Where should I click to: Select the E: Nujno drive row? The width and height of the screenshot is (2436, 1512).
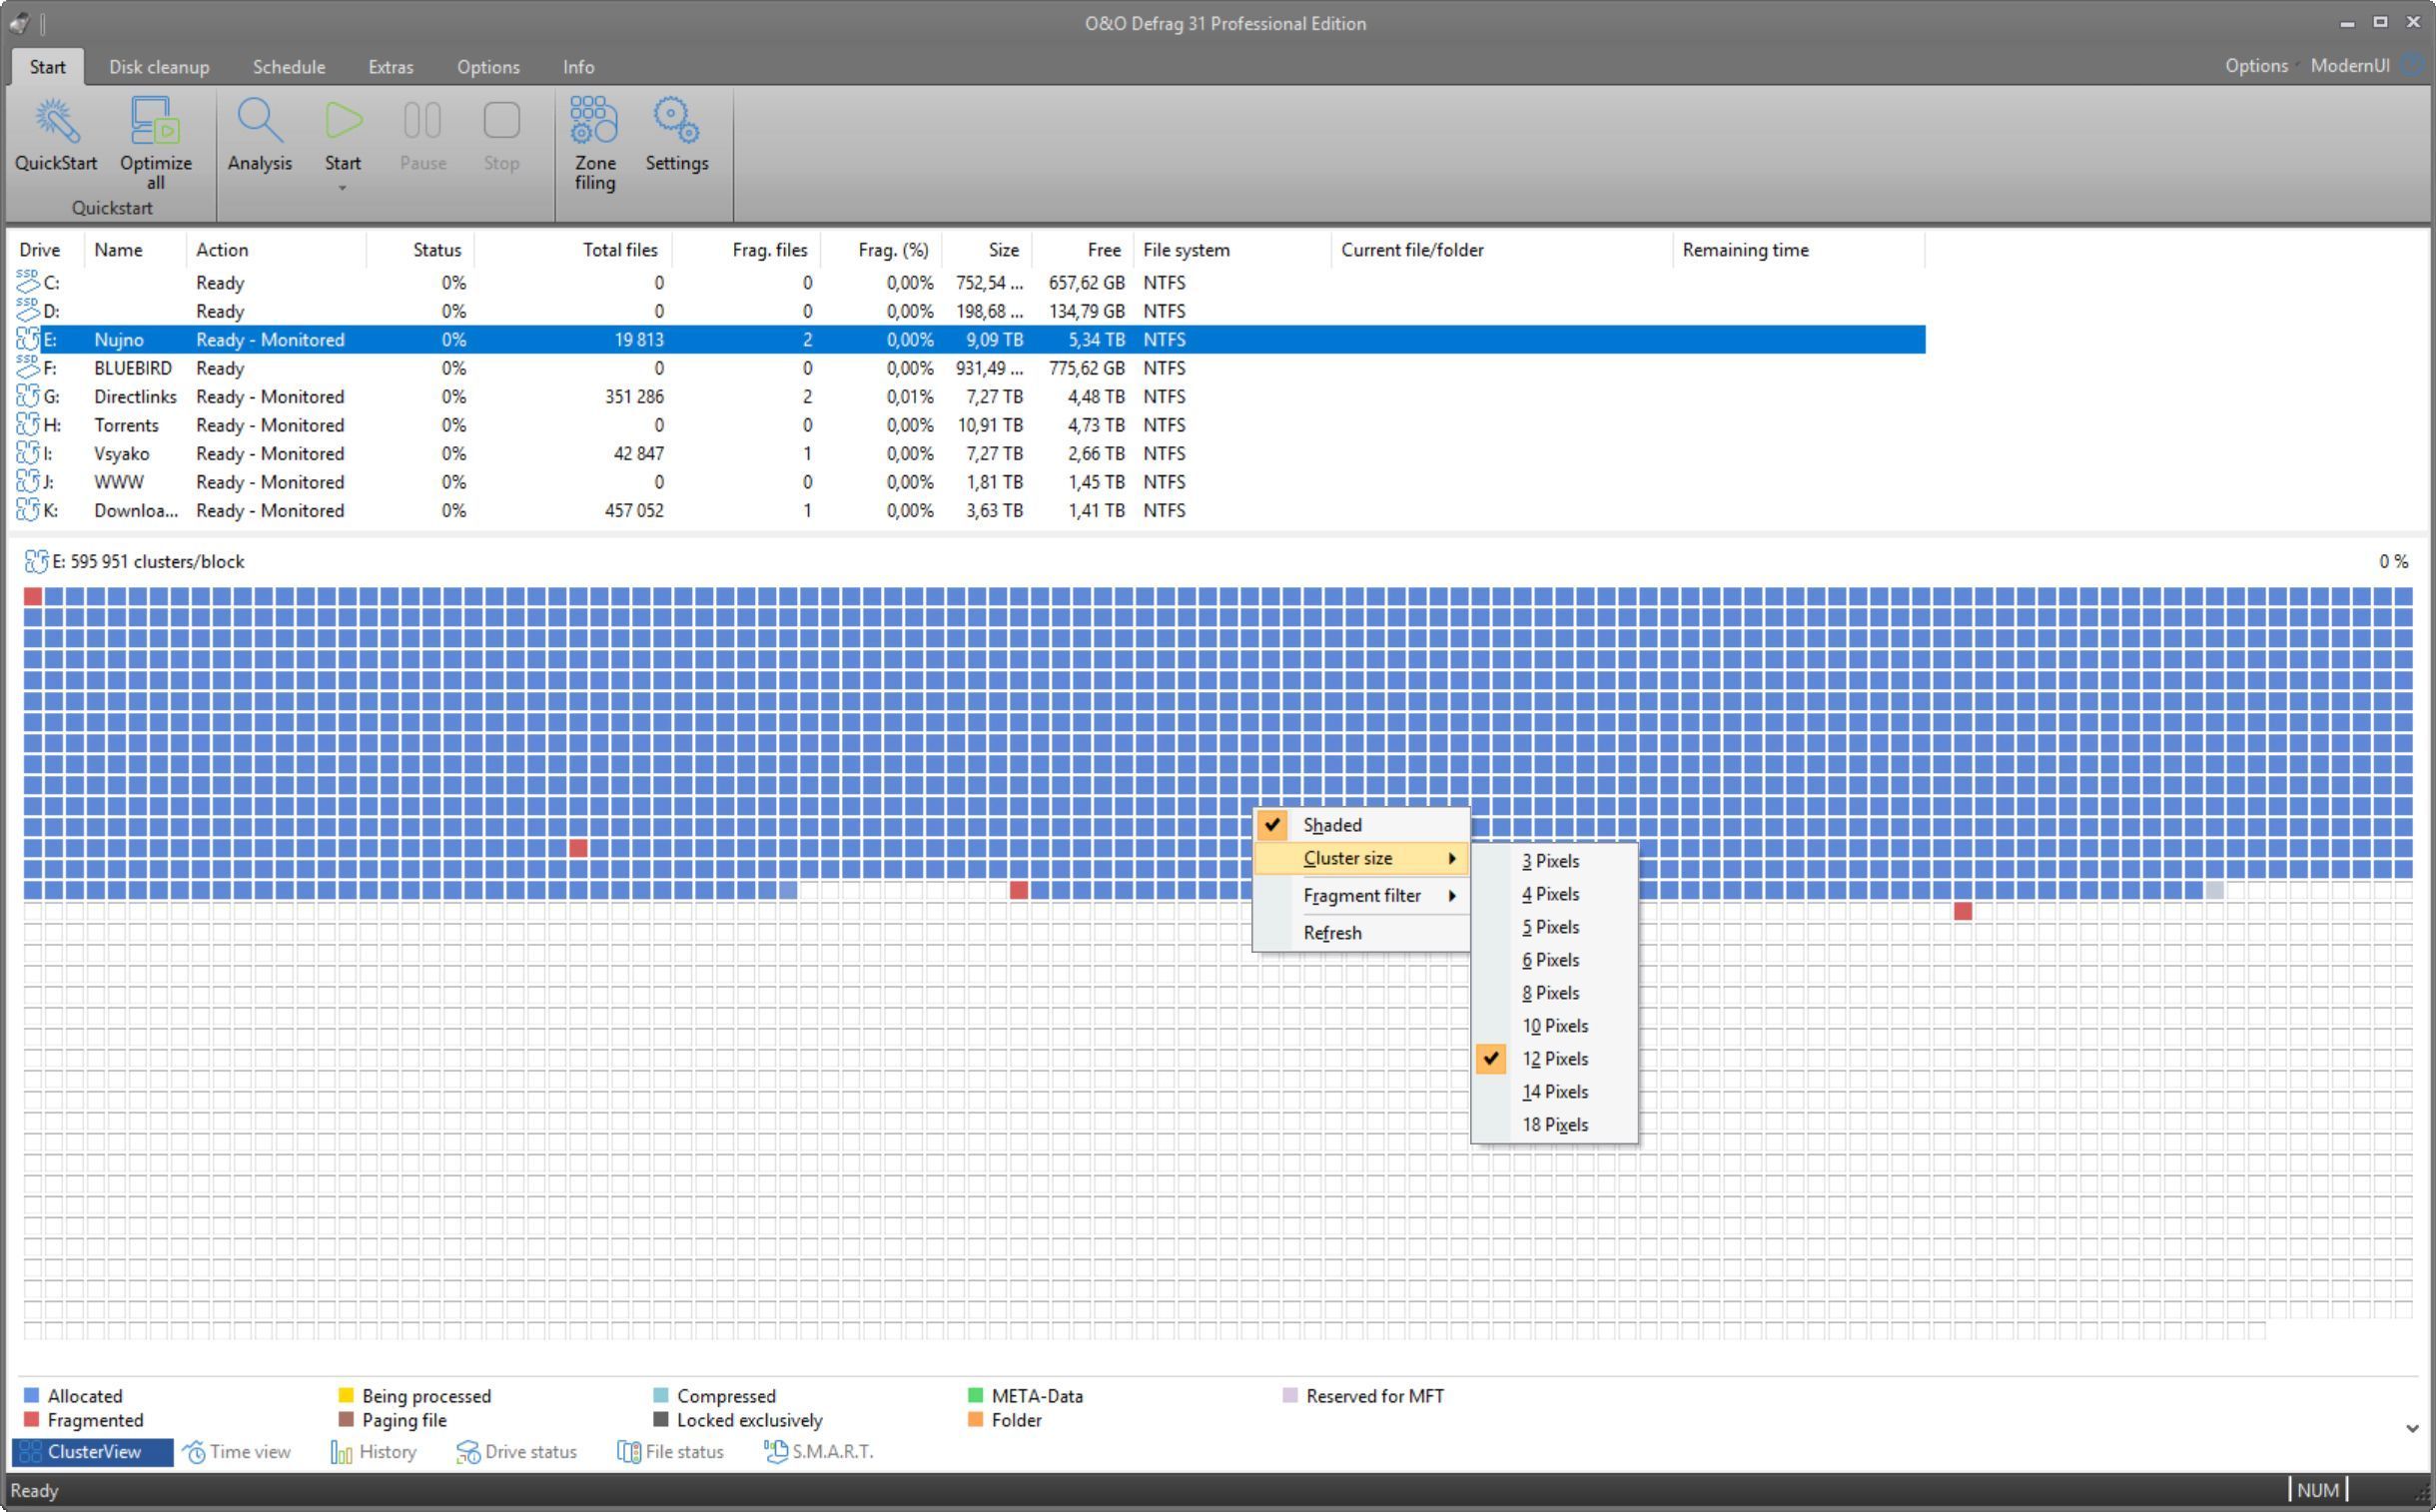969,340
